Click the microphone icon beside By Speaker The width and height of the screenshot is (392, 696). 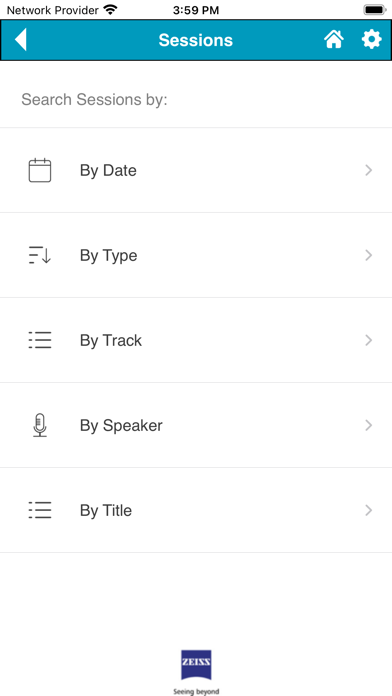tap(40, 425)
